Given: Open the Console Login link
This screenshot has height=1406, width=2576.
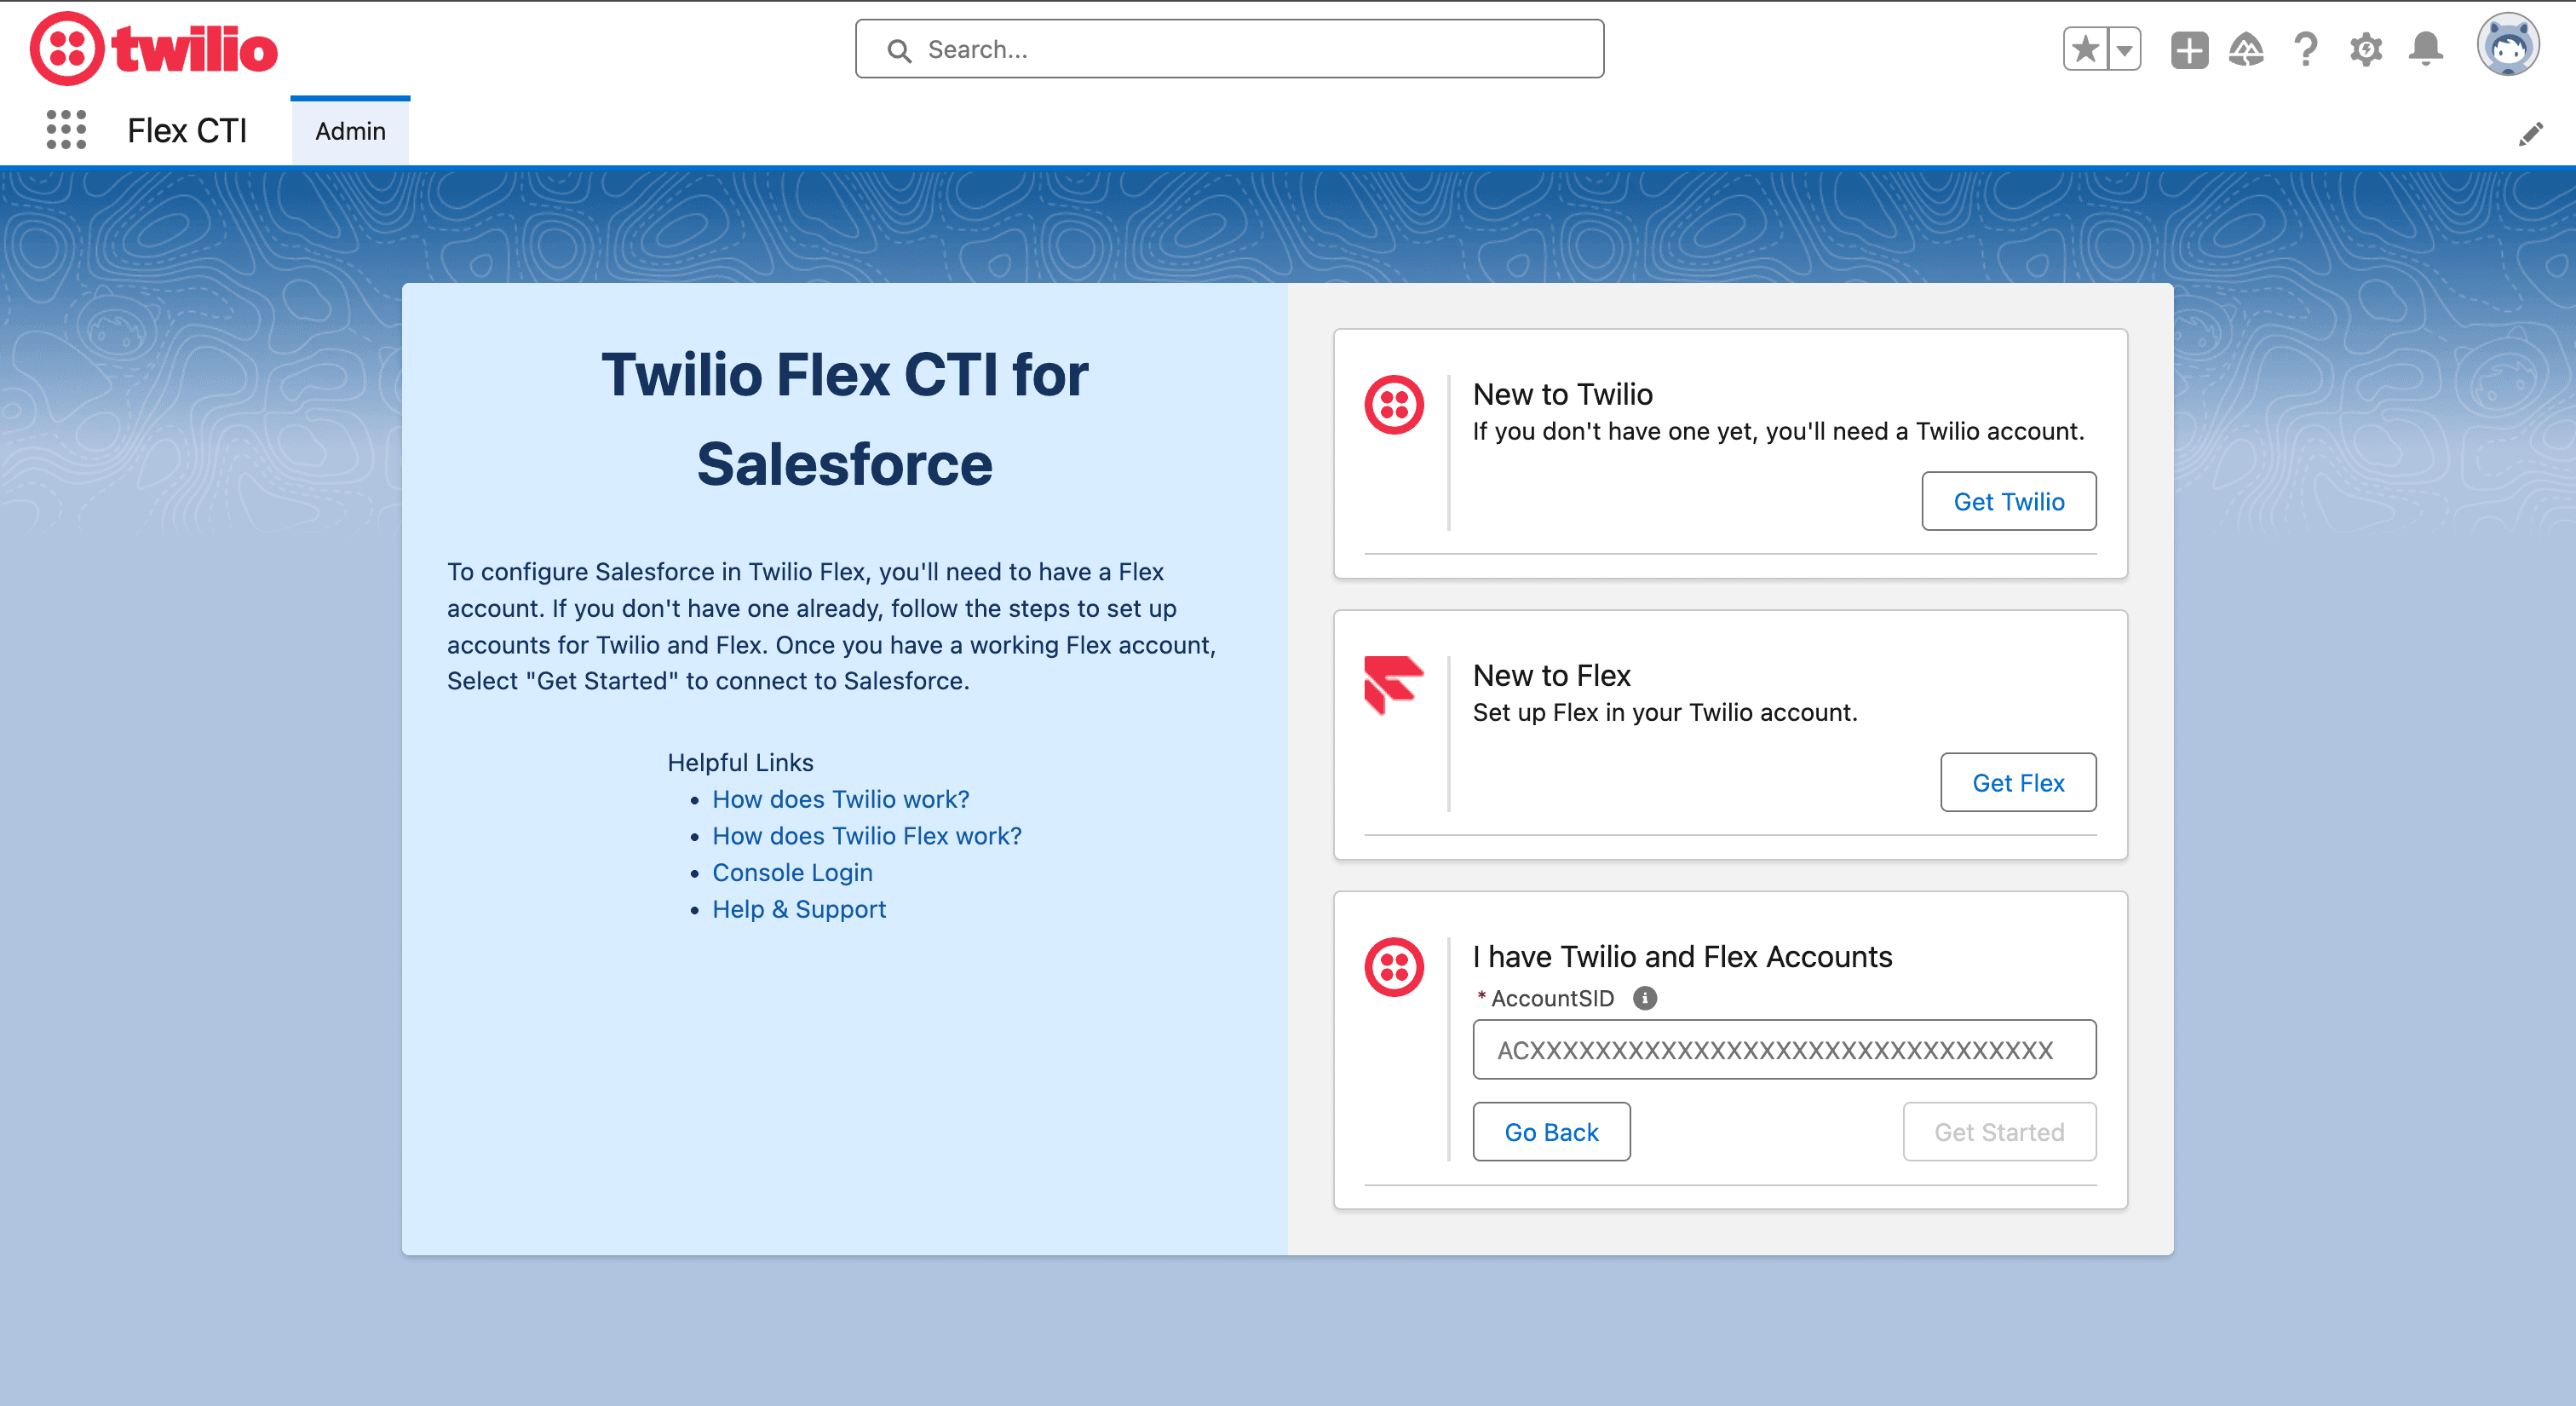Looking at the screenshot, I should click(x=792, y=873).
